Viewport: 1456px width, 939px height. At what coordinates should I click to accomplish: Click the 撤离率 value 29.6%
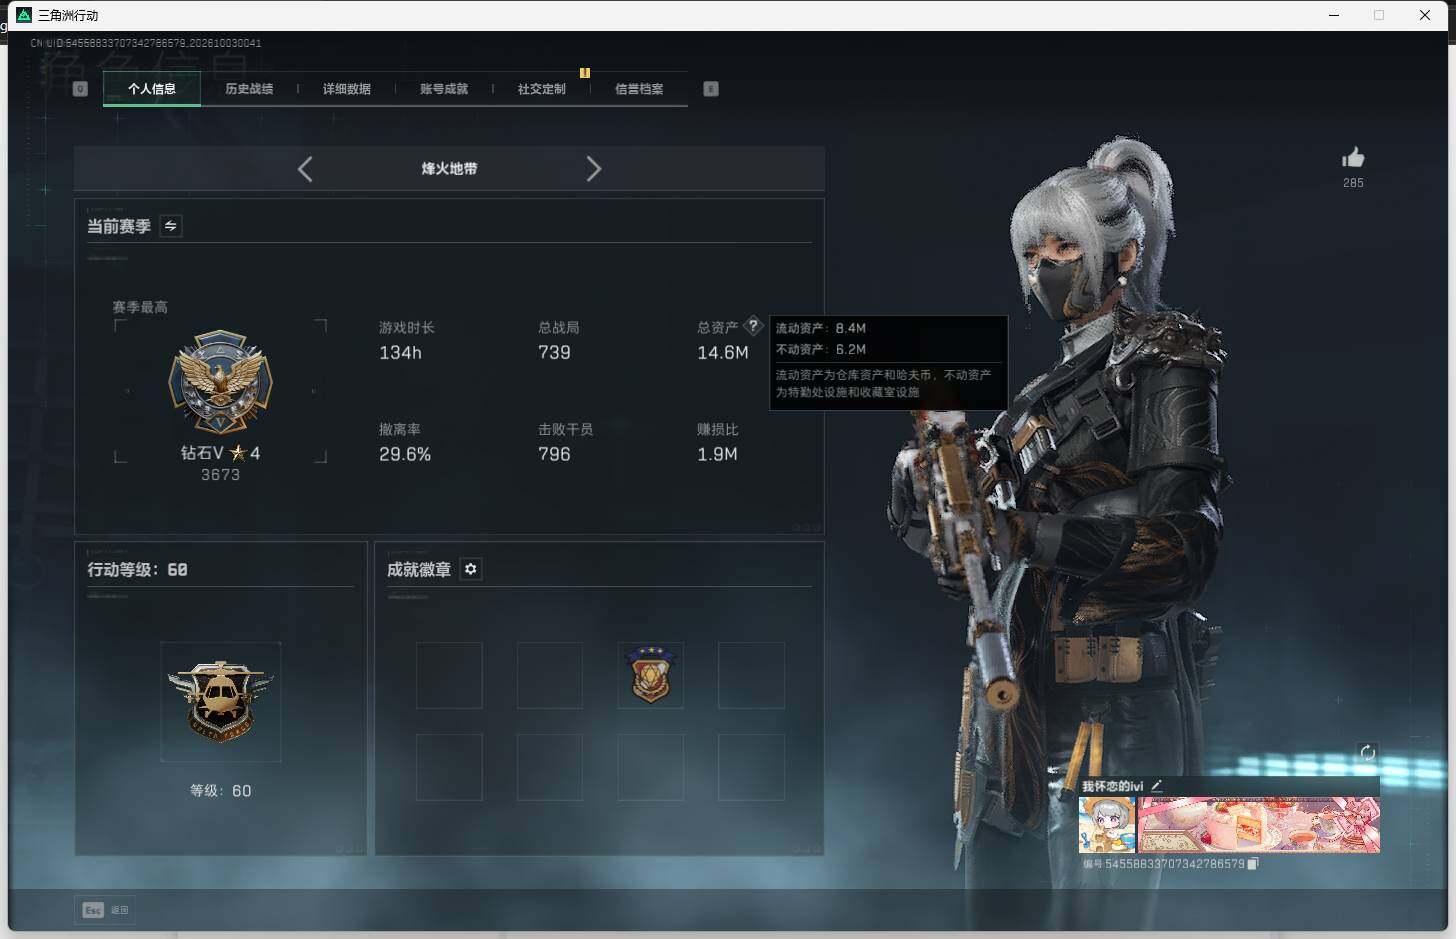pos(405,455)
